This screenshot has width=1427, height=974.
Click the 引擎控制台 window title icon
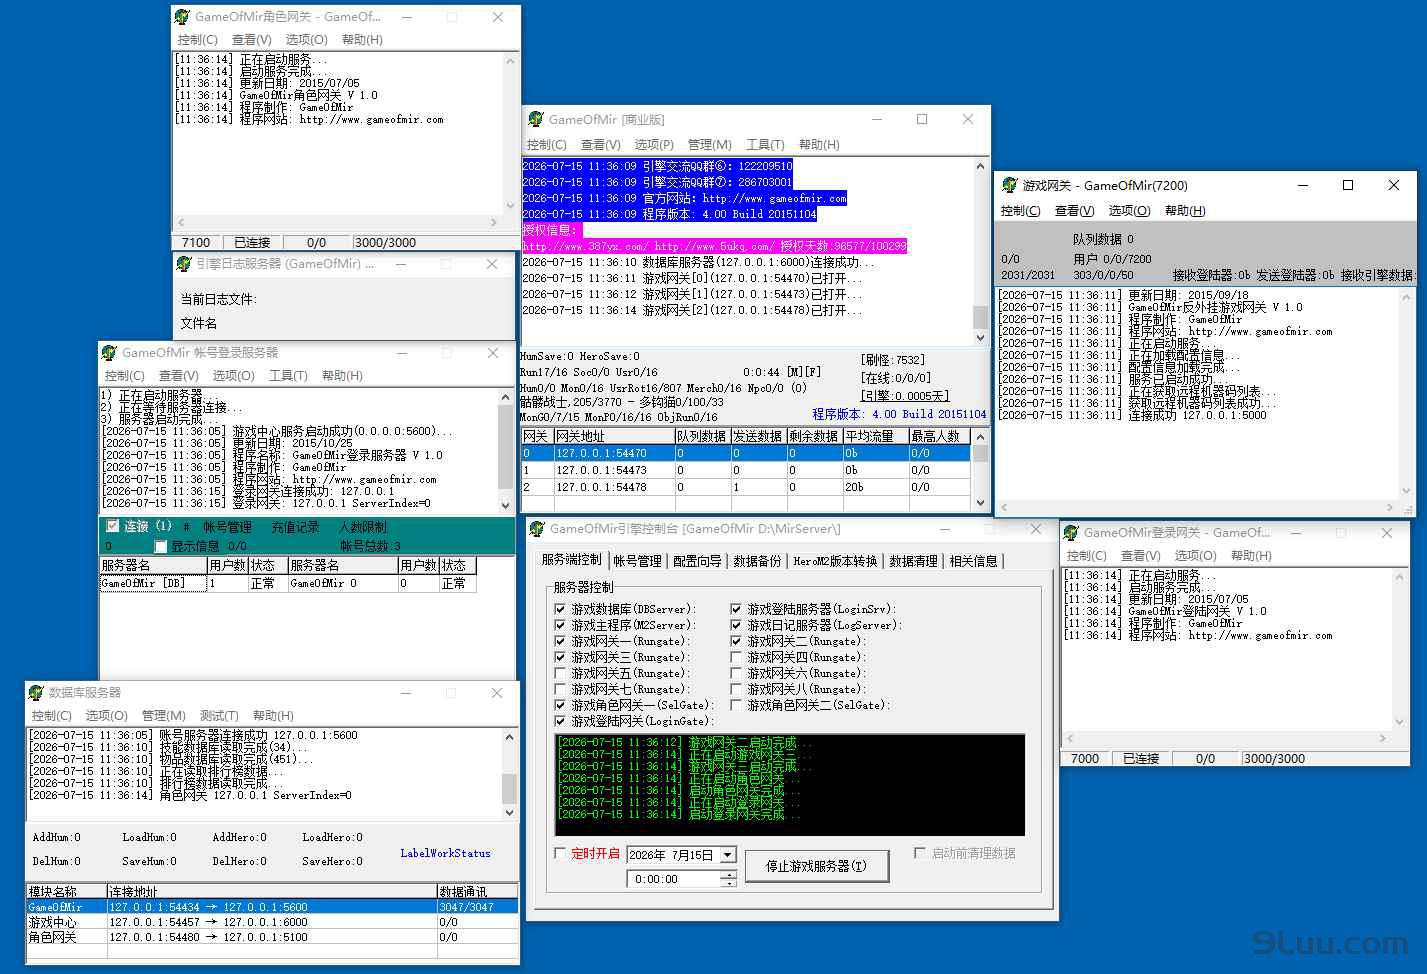tap(537, 529)
